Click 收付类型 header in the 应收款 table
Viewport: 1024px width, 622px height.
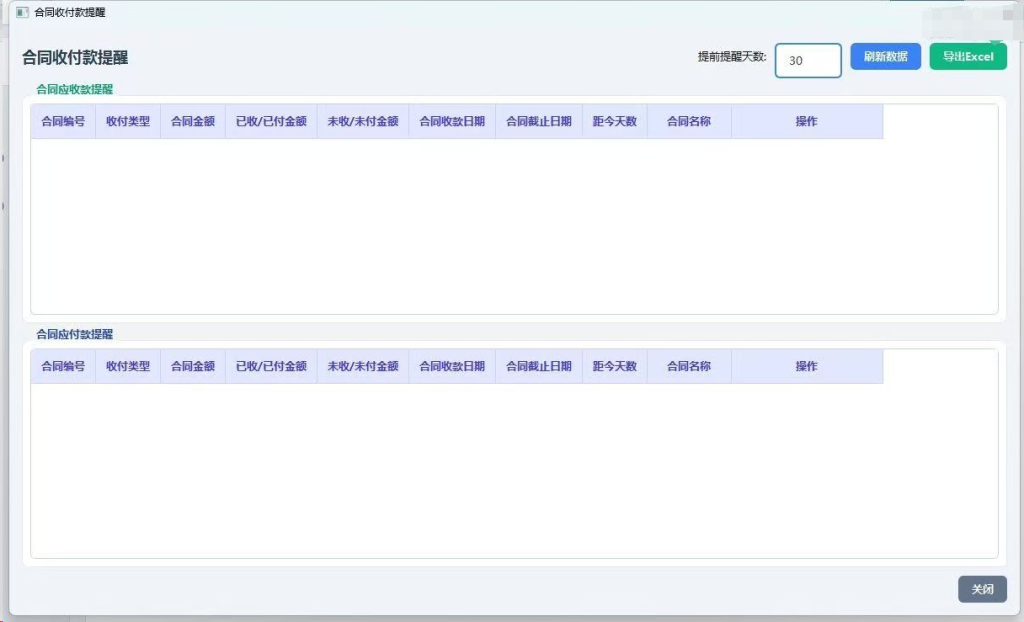coord(128,122)
